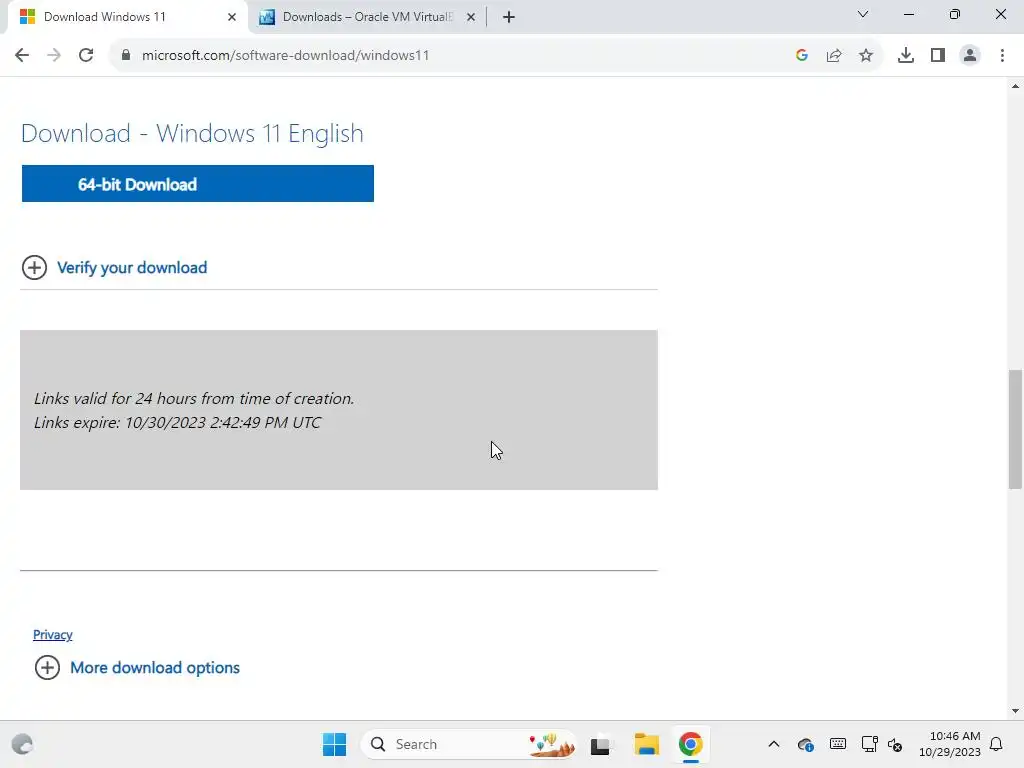
Task: Click the 64-bit Download button
Action: point(197,184)
